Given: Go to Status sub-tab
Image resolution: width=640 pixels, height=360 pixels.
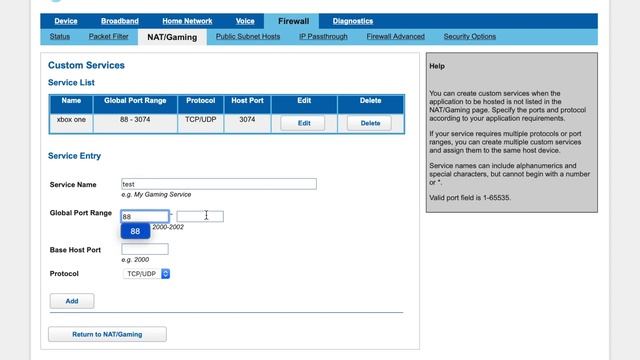Looking at the screenshot, I should click(60, 36).
